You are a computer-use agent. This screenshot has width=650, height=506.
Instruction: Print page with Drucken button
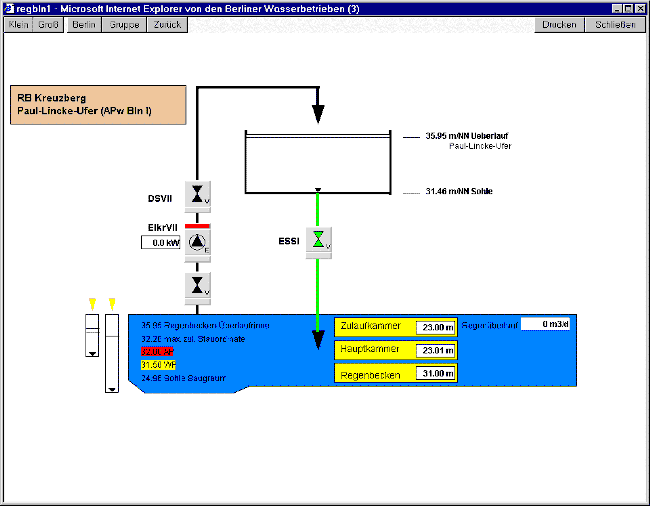[x=560, y=25]
